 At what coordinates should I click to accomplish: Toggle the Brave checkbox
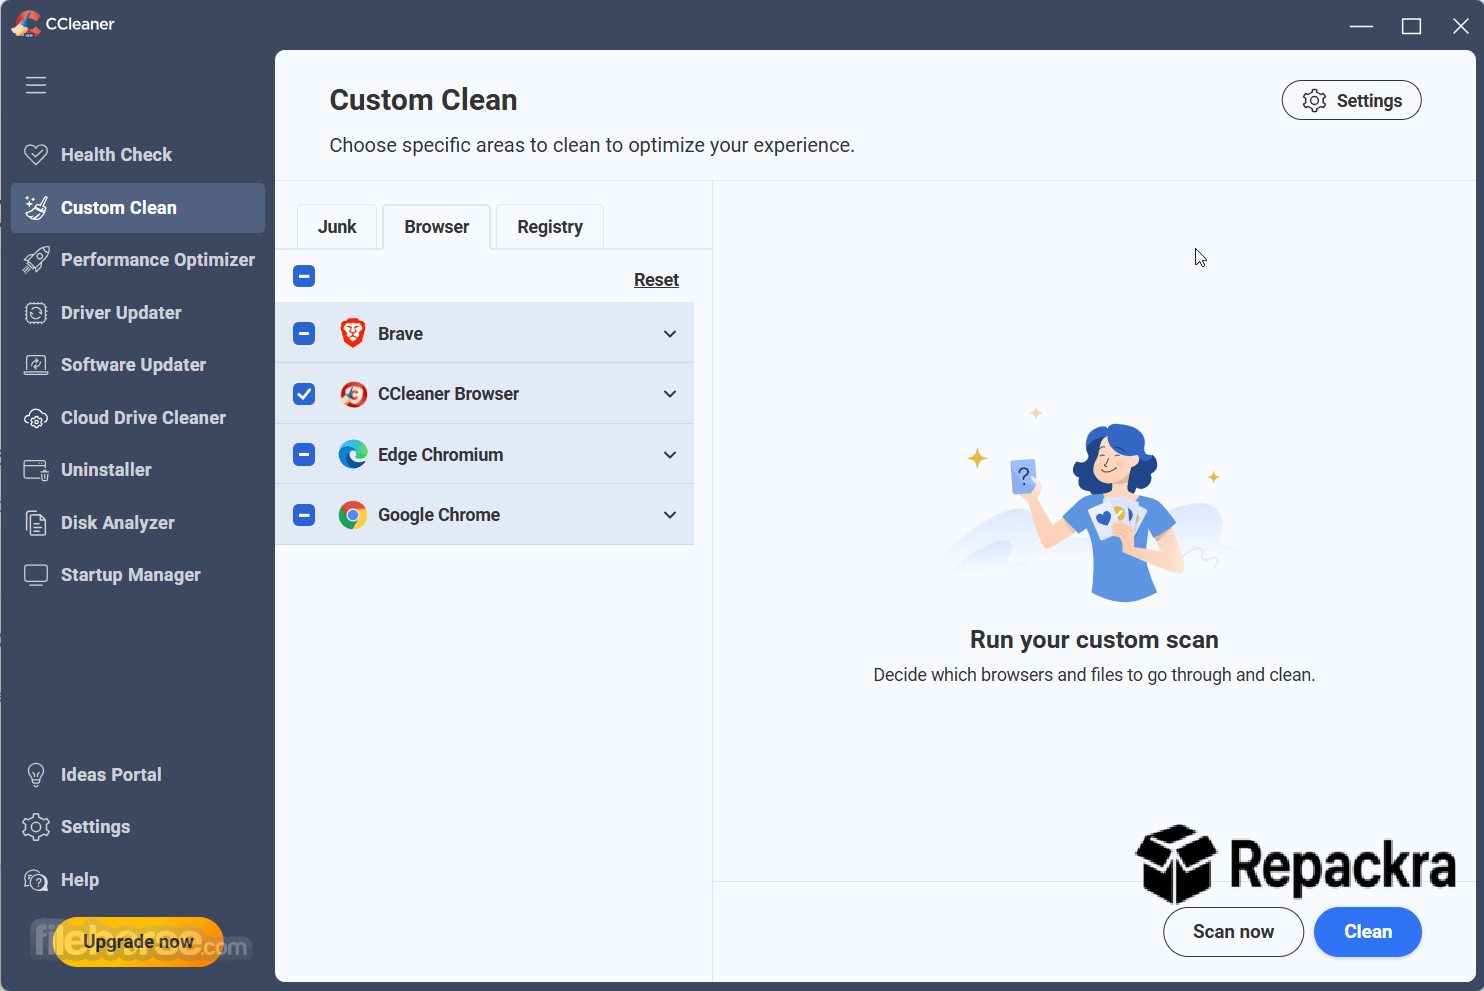click(304, 333)
